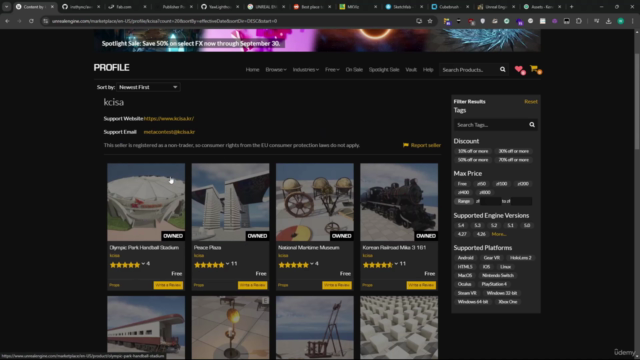Open a new browser tab with plus icon
640x360 pixels.
click(x=571, y=7)
